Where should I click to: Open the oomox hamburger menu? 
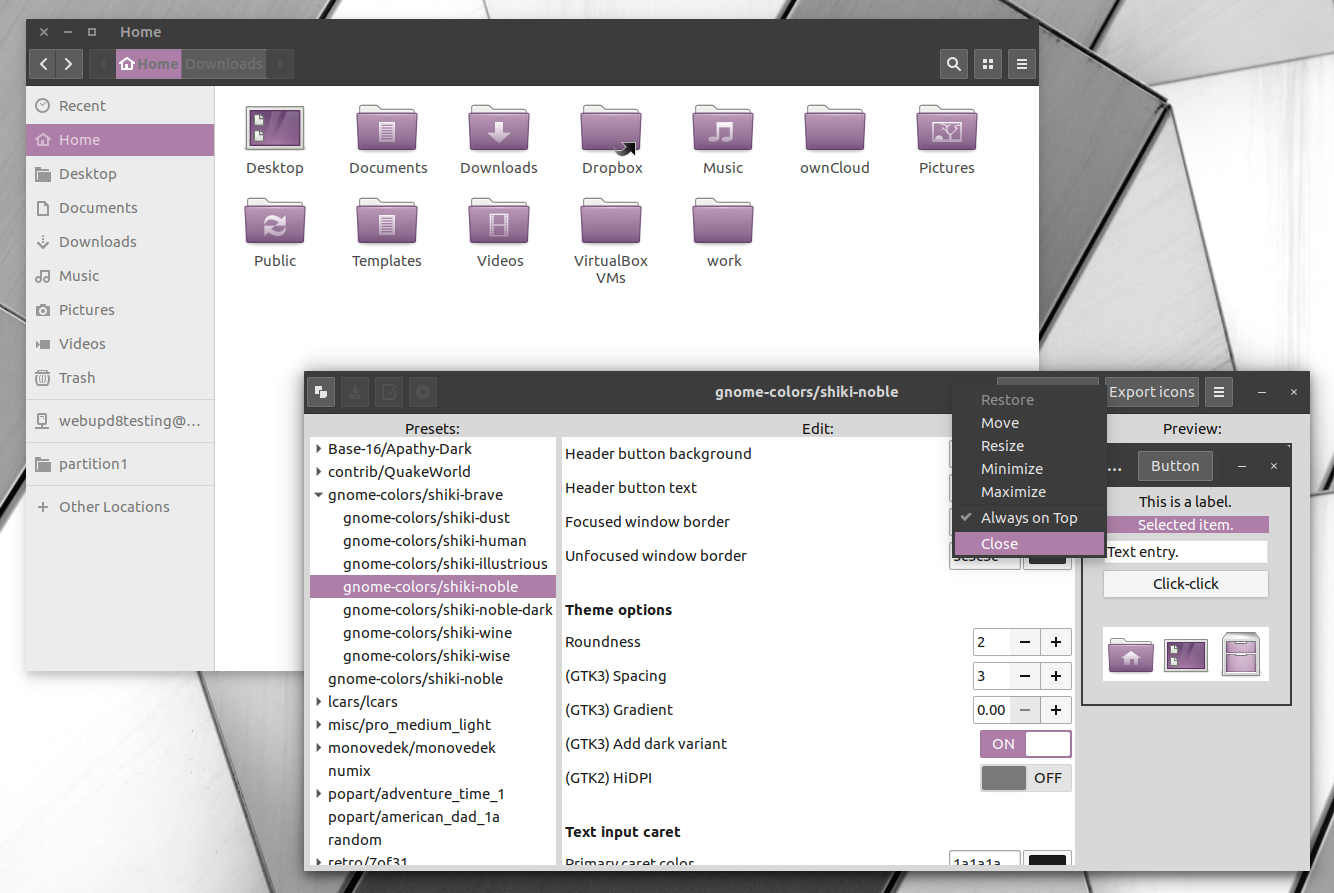pos(1218,392)
